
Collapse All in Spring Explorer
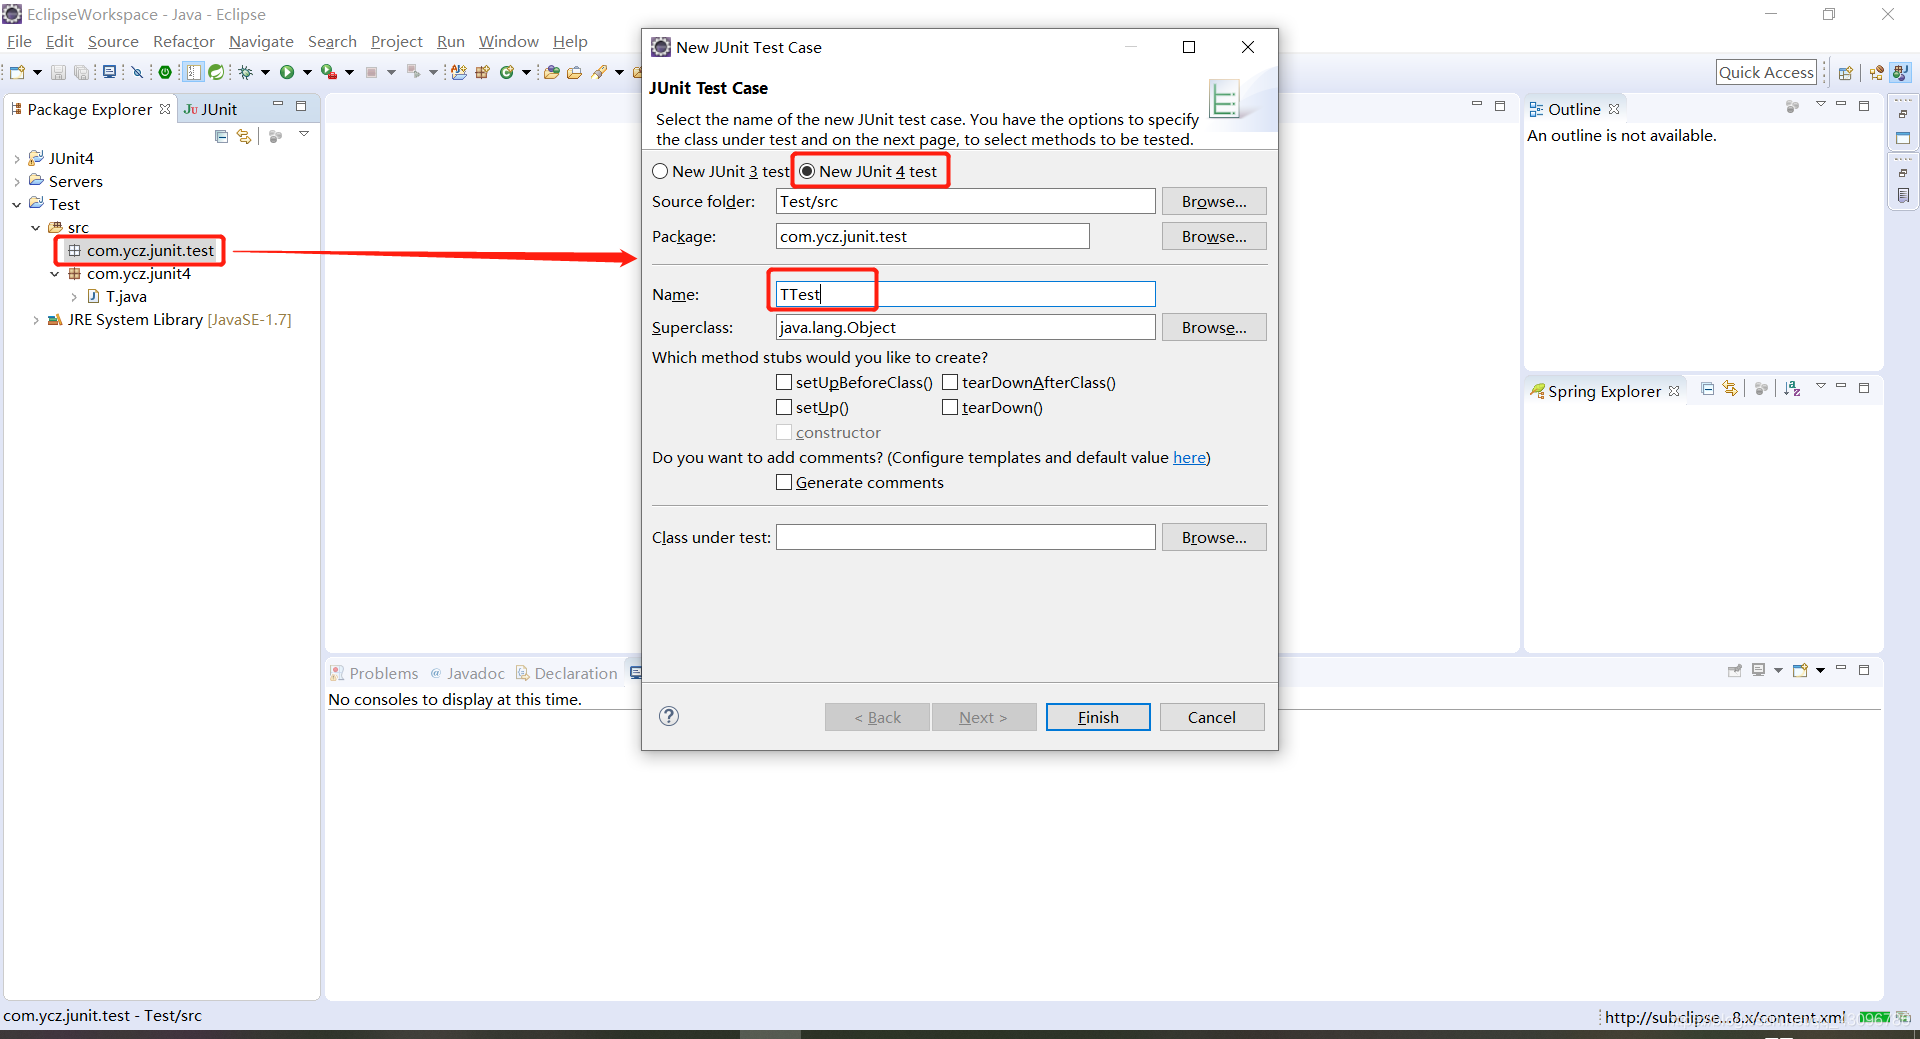click(1708, 388)
